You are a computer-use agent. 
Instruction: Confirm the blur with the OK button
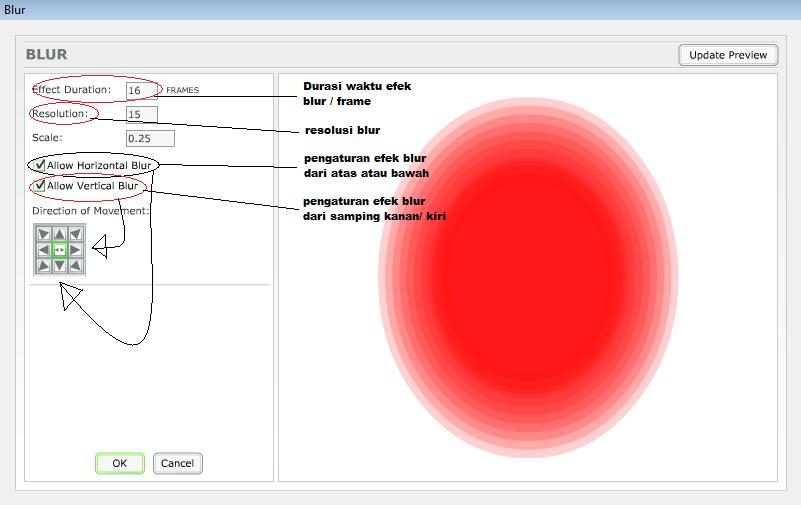[120, 464]
